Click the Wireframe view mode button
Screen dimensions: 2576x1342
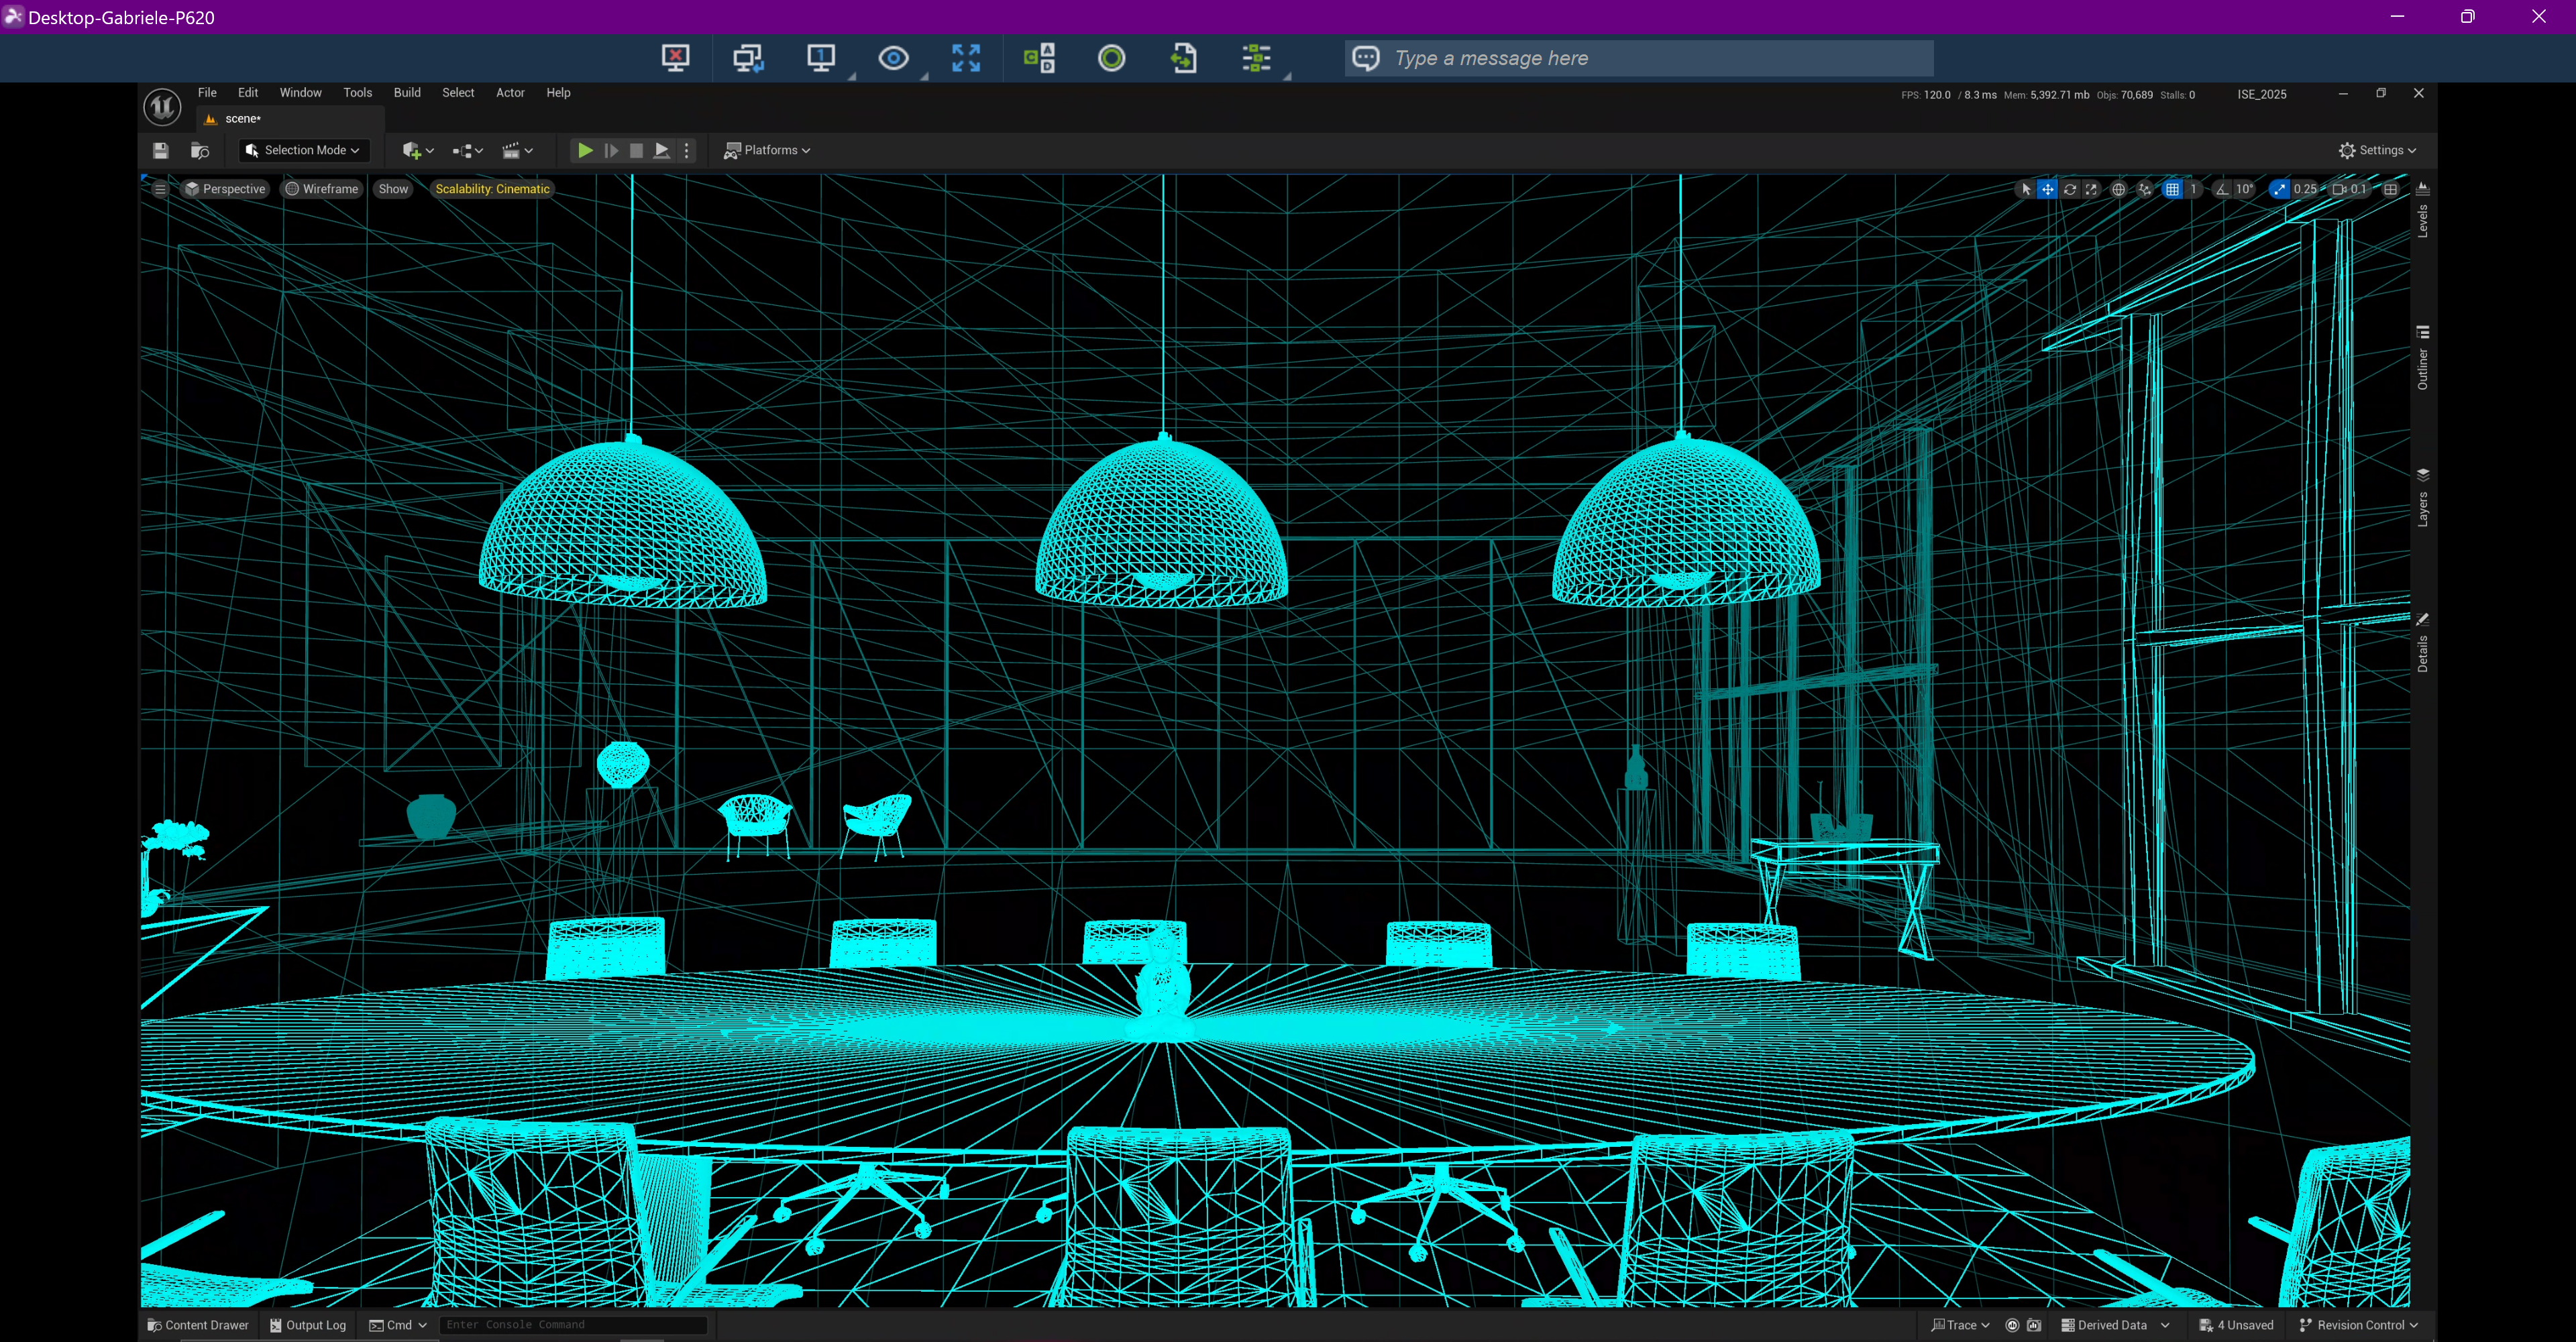322,189
